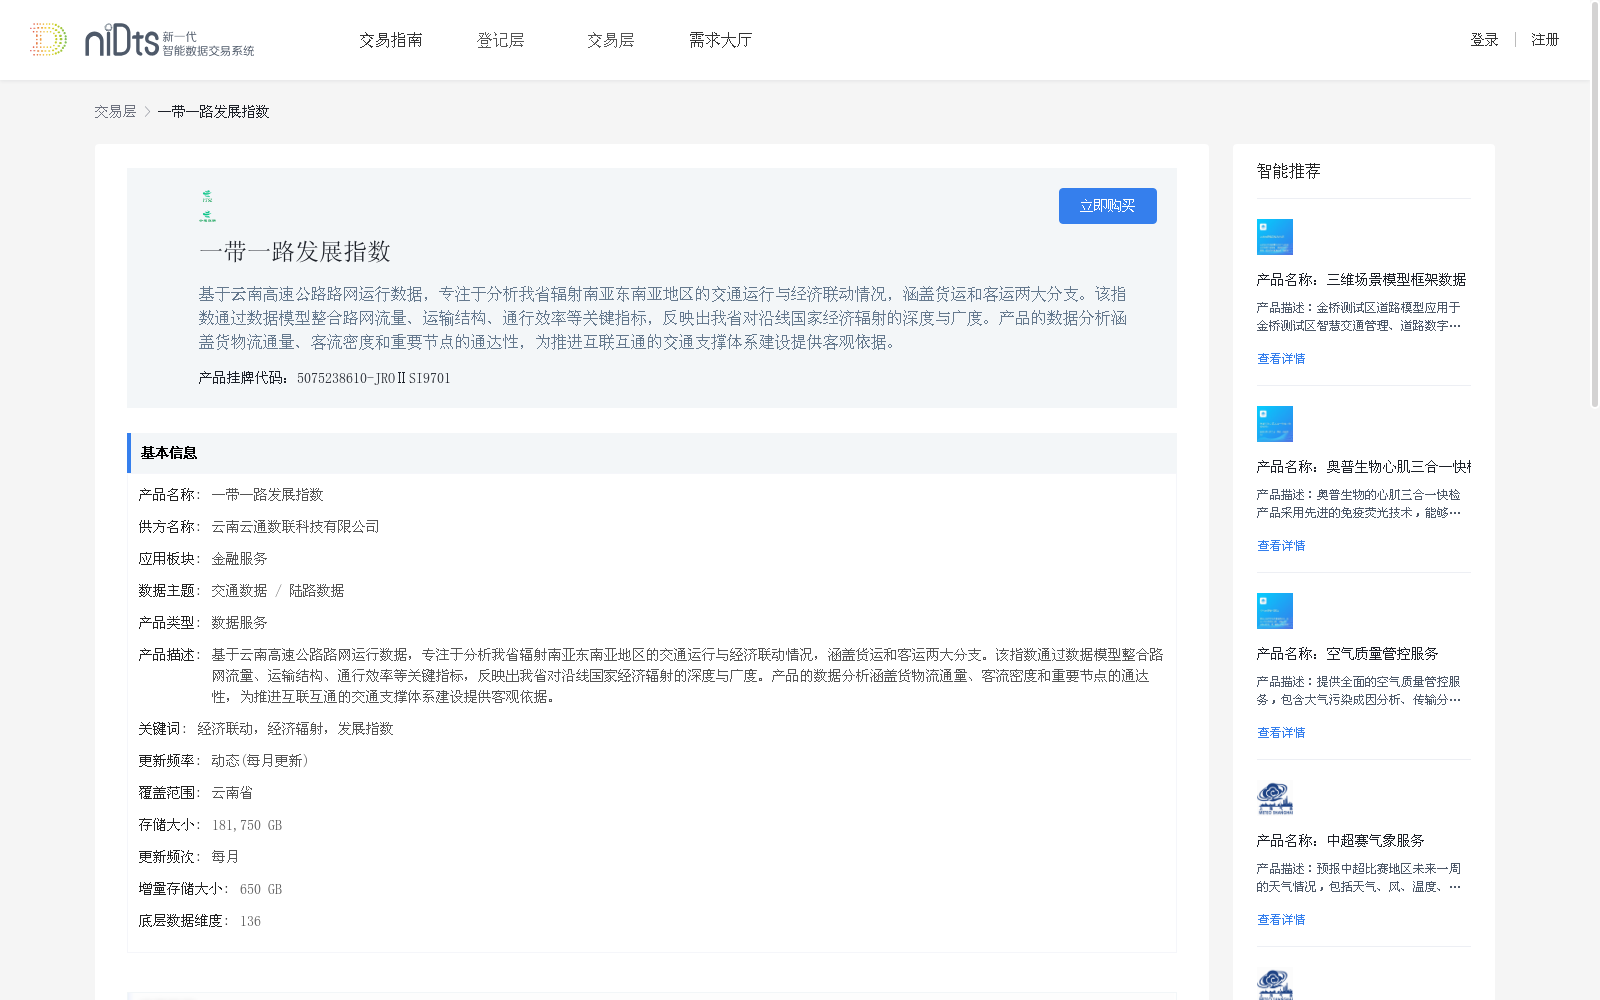View details for 三维场景模型框架数据

click(1281, 359)
